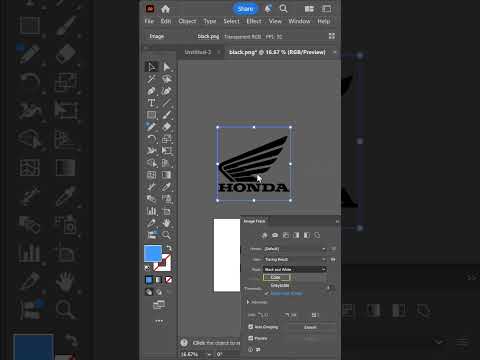Image resolution: width=480 pixels, height=360 pixels.
Task: Select the Column Graph tool
Action: click(151, 211)
